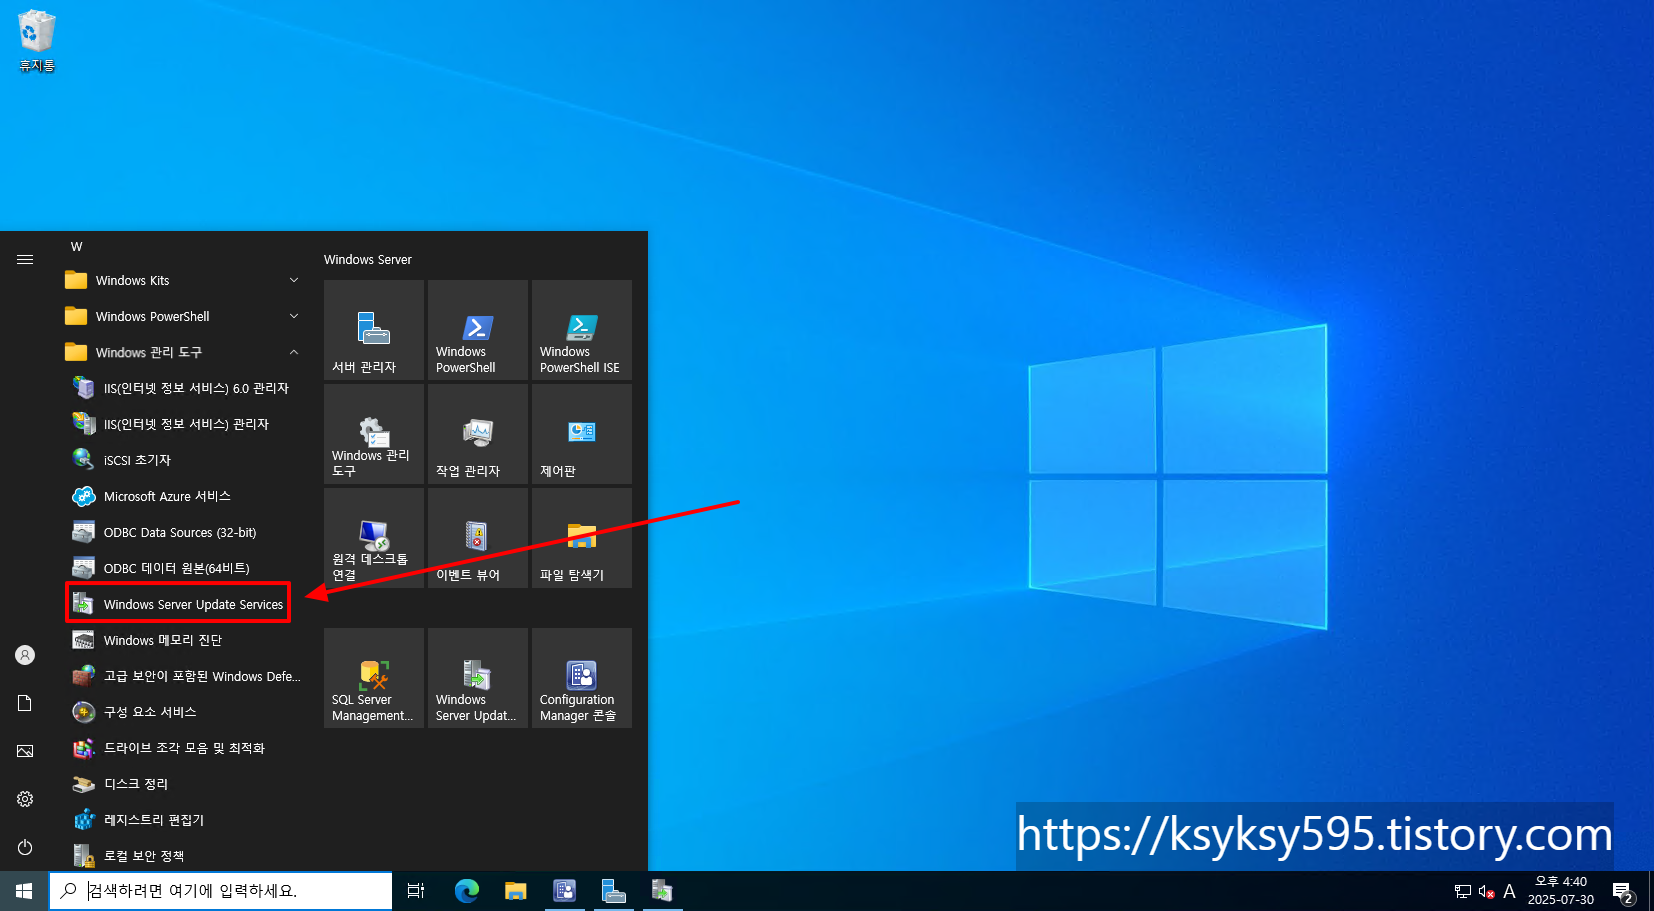
Task: Open the clock and date in taskbar
Action: click(1560, 891)
